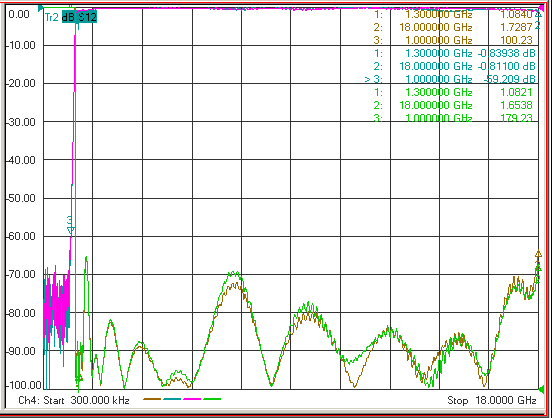552x418 pixels.
Task: Click the S12 measurement parameter label
Action: click(87, 17)
